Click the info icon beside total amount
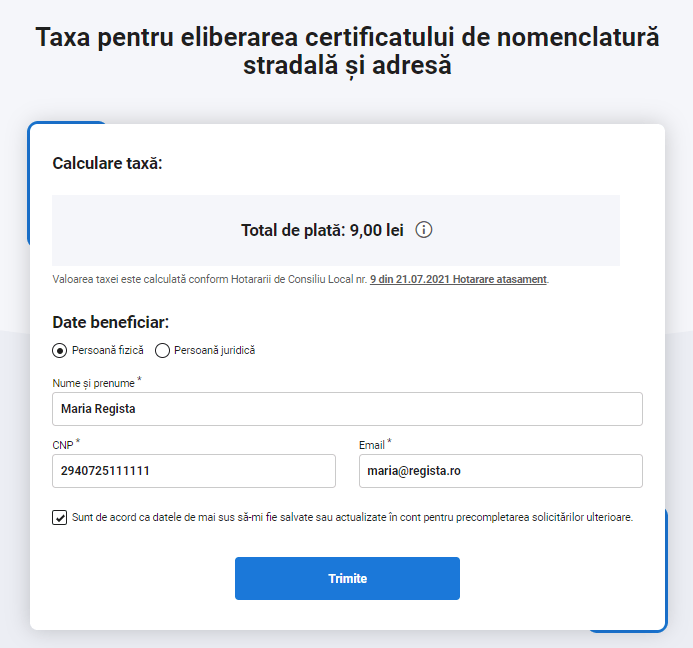The width and height of the screenshot is (693, 648). point(423,230)
